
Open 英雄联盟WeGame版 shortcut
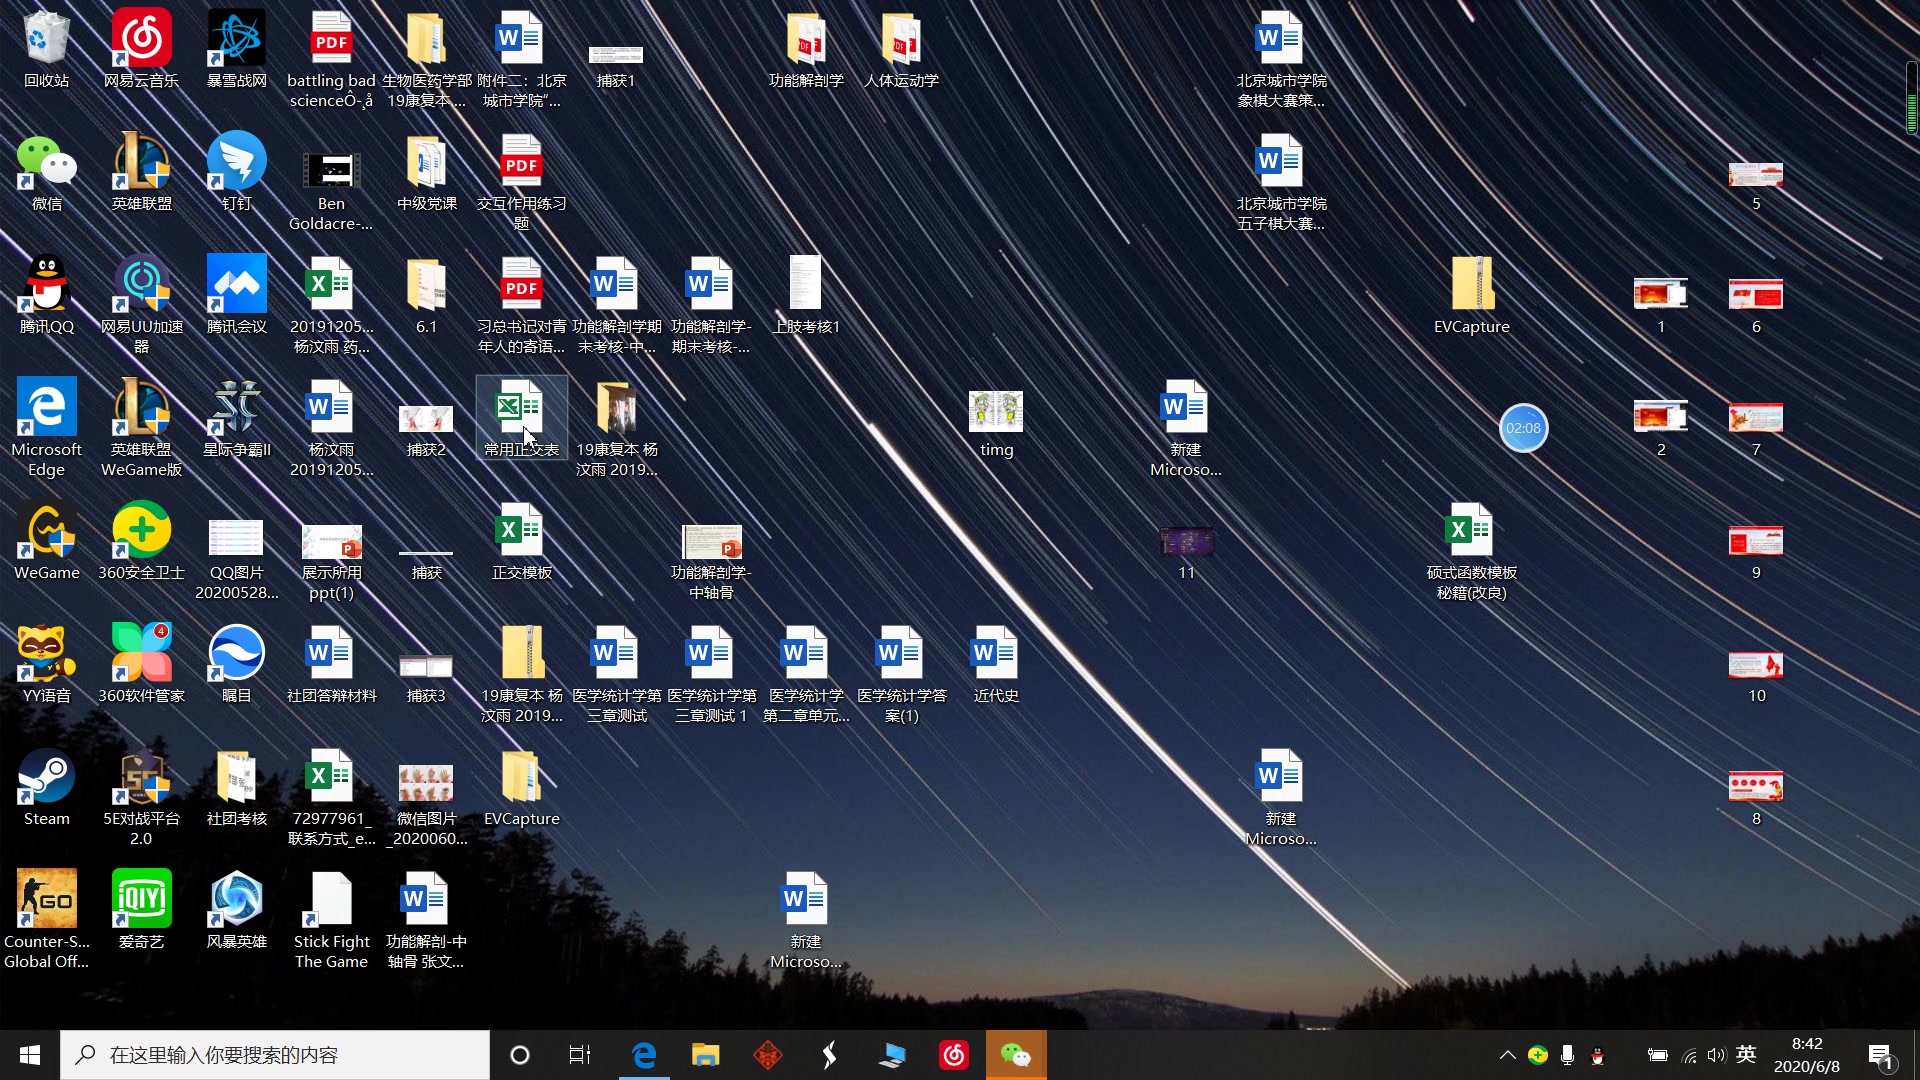tap(141, 429)
